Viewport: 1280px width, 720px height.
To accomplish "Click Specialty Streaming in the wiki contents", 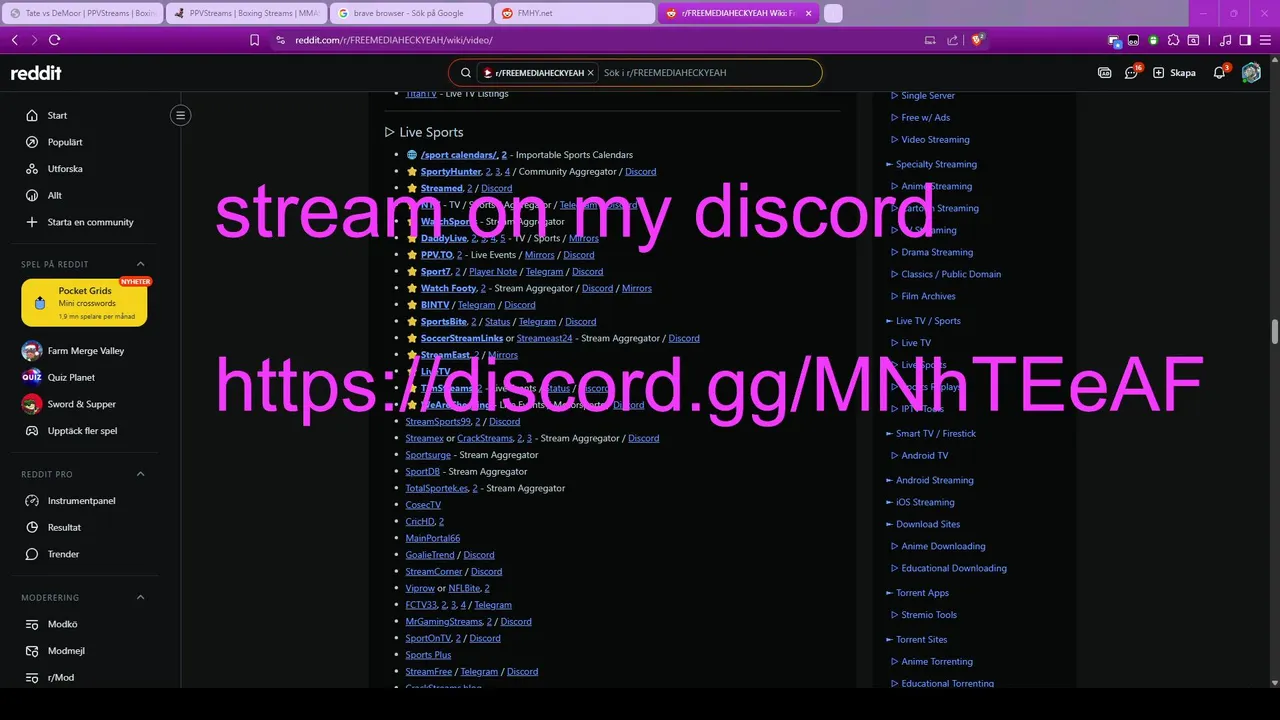I will (936, 164).
